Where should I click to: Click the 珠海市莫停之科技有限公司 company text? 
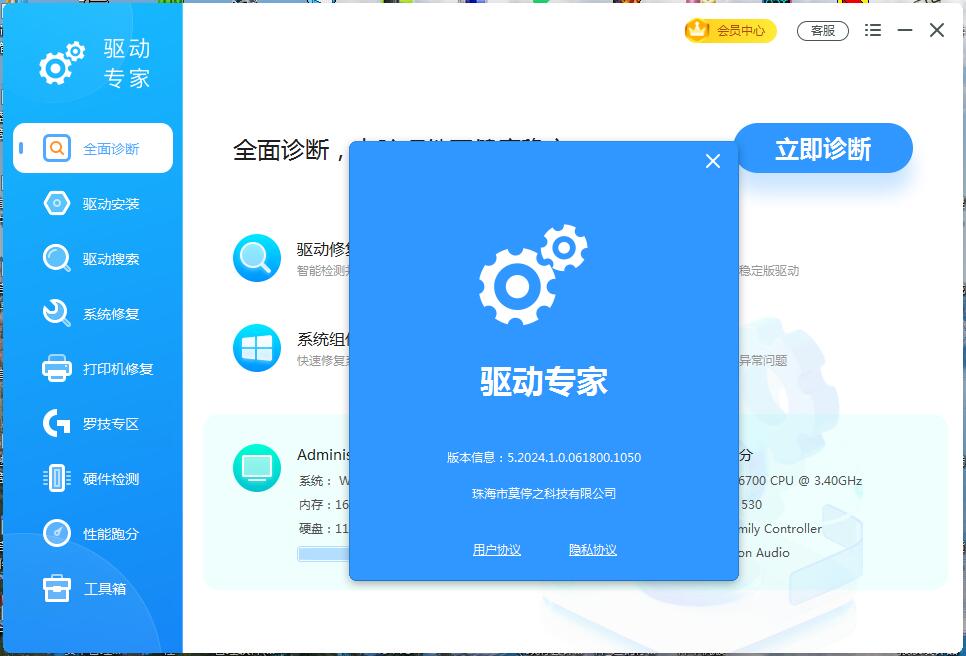pyautogui.click(x=544, y=493)
